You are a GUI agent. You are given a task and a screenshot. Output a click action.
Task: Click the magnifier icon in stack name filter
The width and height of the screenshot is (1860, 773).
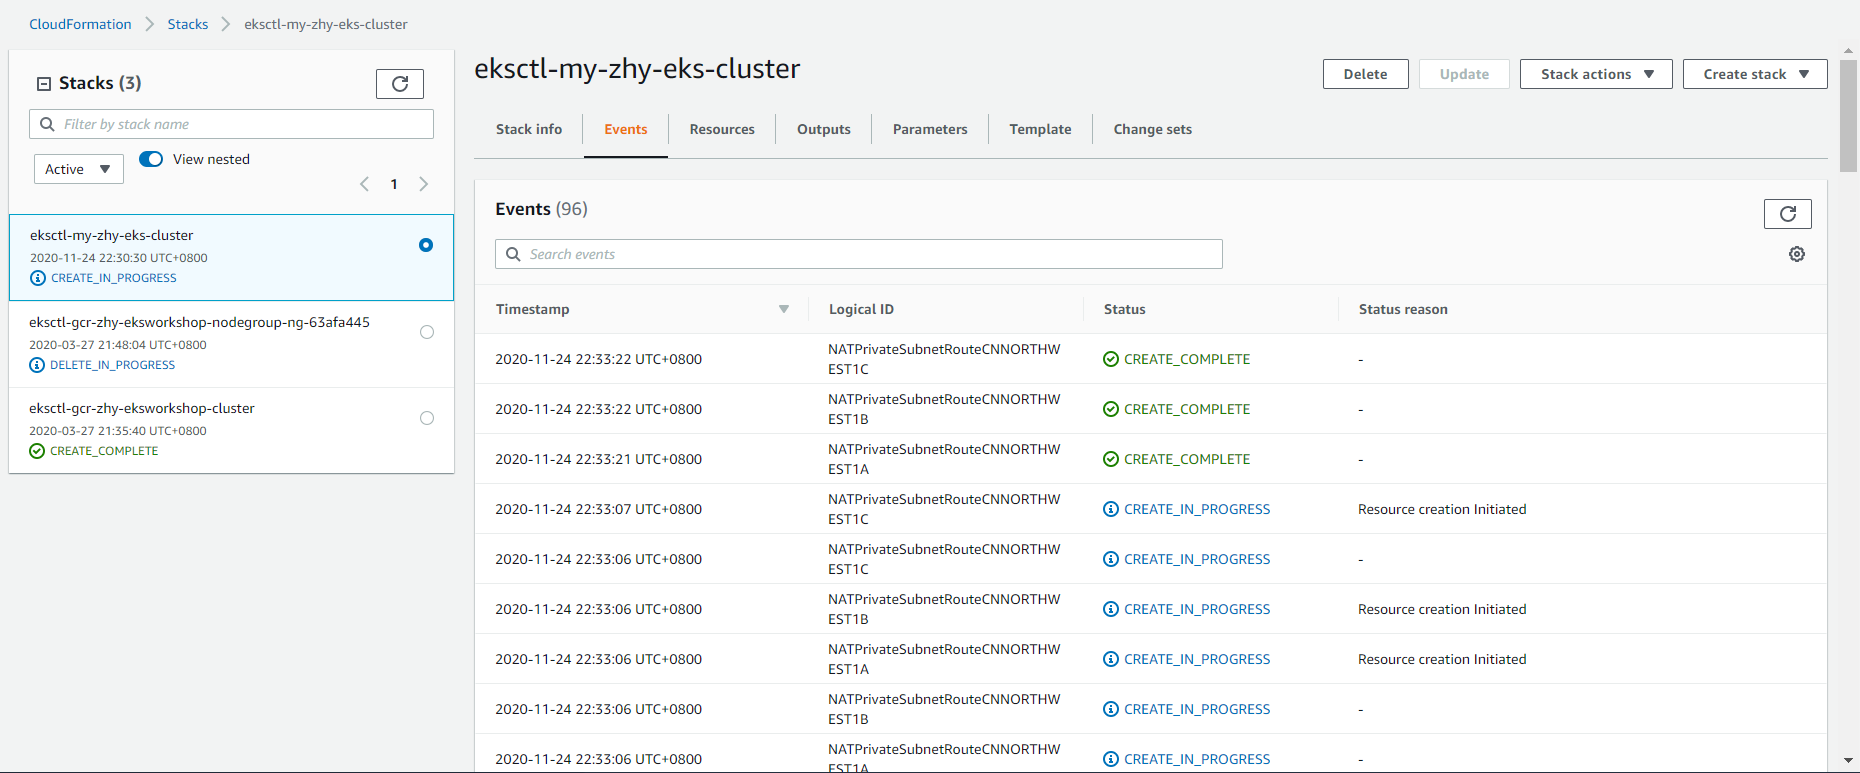coord(47,124)
